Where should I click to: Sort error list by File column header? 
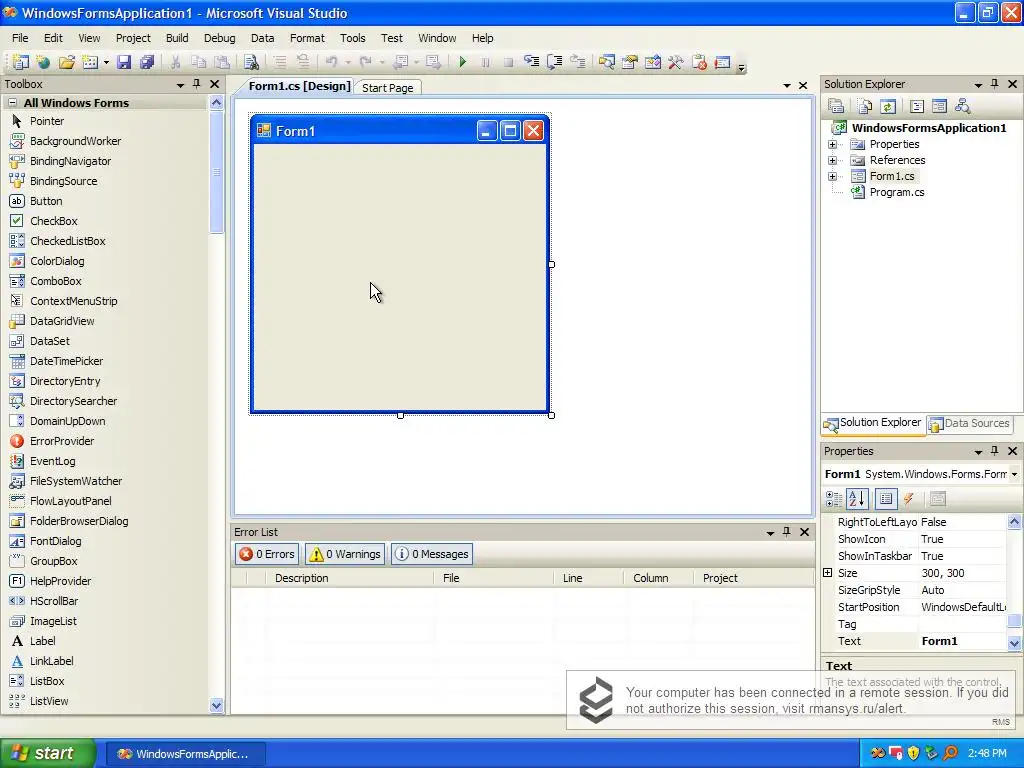493,578
